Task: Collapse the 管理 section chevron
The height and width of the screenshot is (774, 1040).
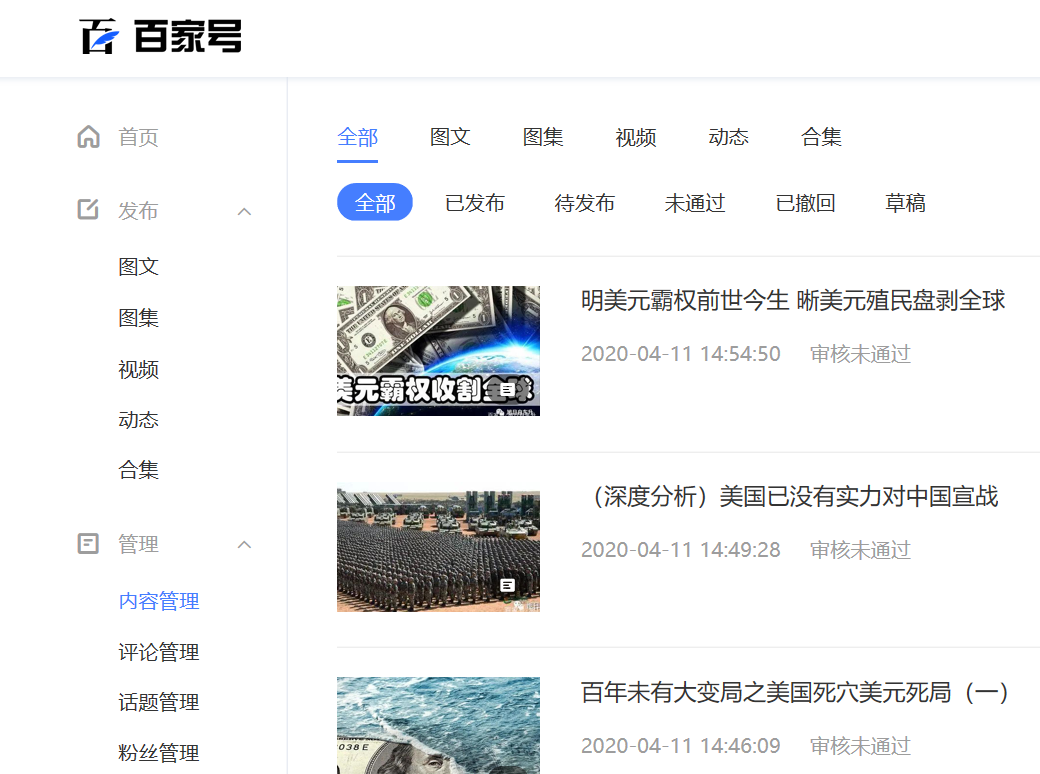Action: (244, 543)
